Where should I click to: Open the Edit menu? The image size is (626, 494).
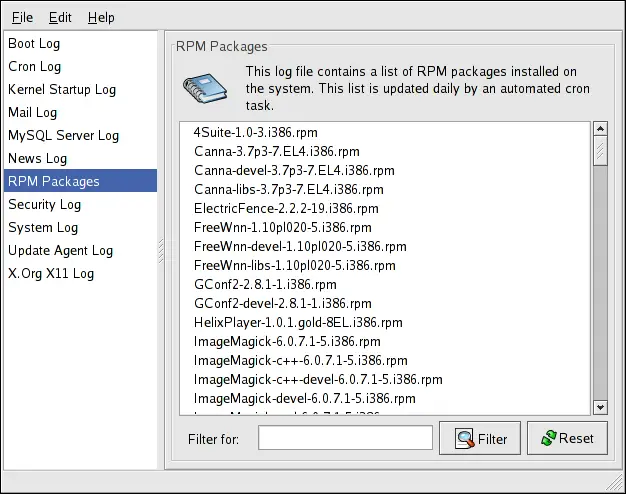(x=60, y=17)
